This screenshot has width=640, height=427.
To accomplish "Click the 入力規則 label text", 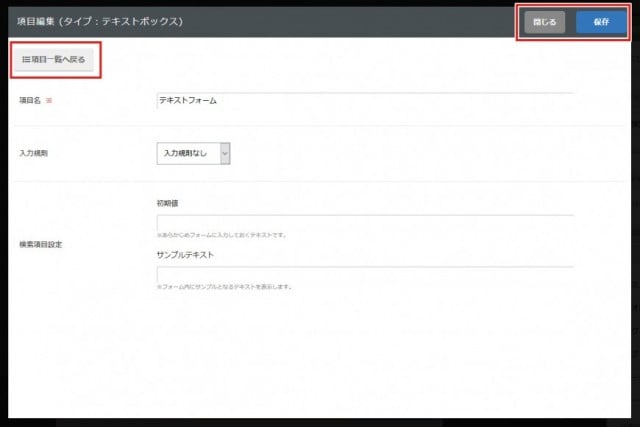I will (33, 153).
